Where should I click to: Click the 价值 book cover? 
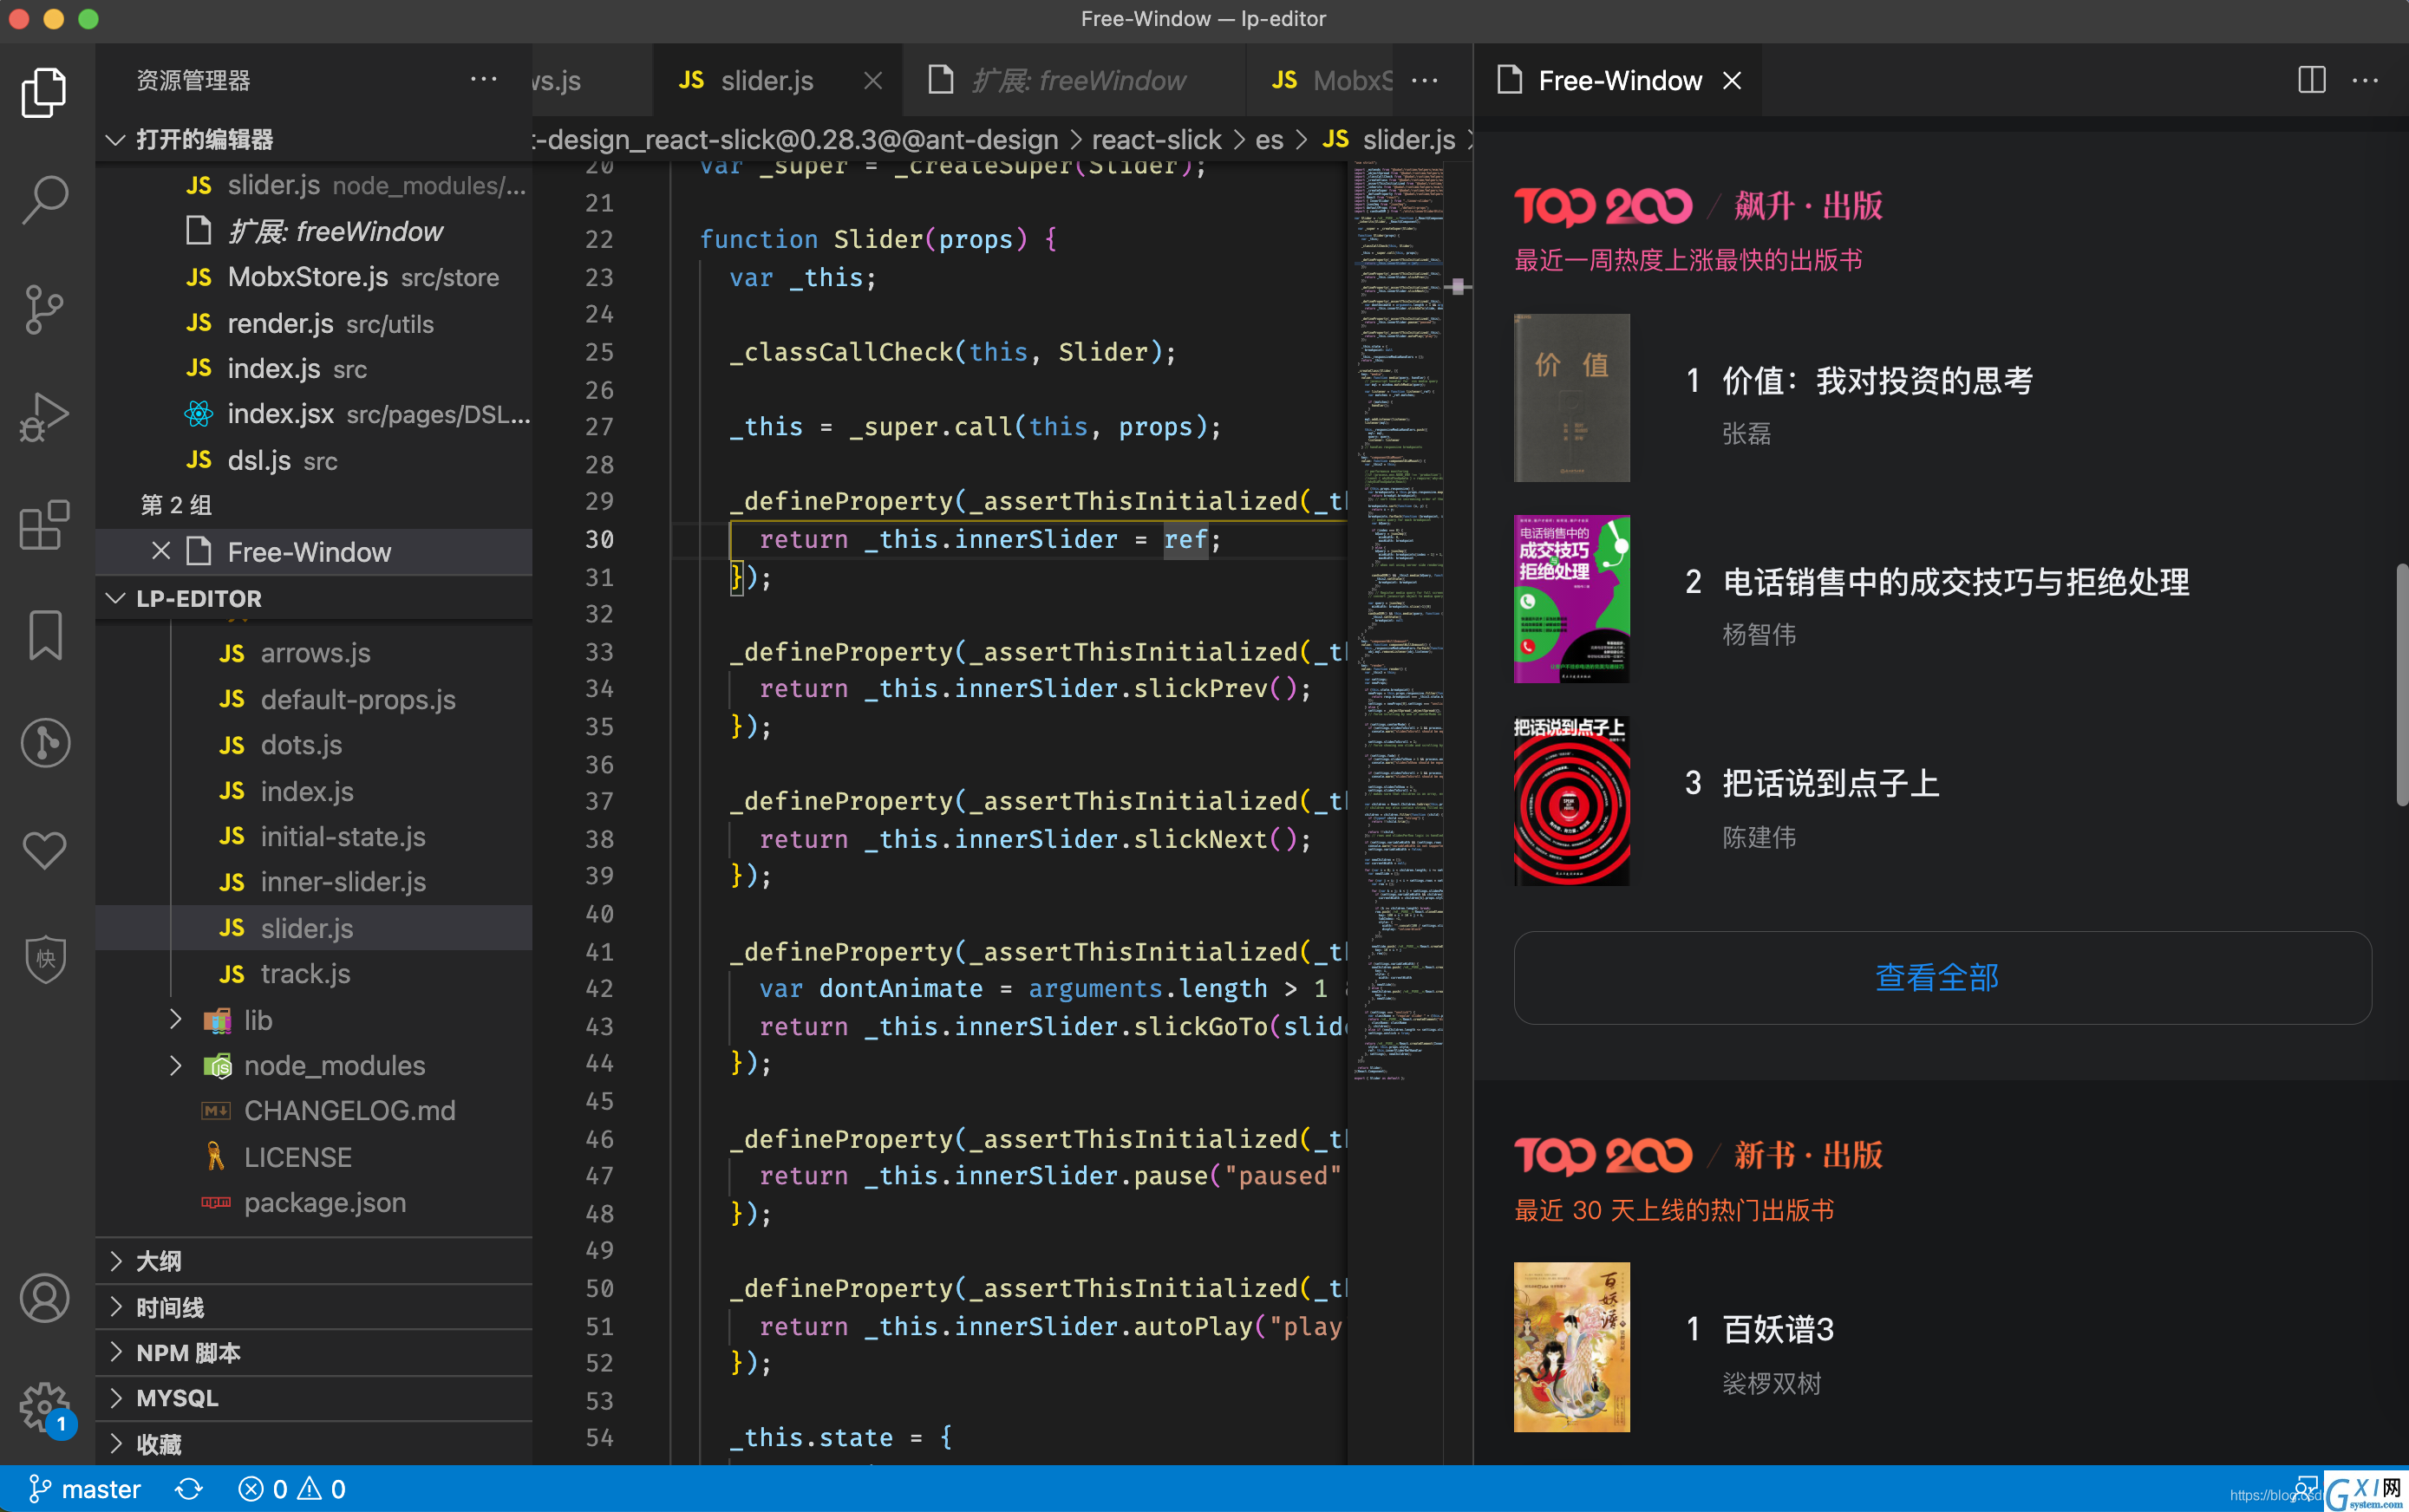coord(1572,398)
